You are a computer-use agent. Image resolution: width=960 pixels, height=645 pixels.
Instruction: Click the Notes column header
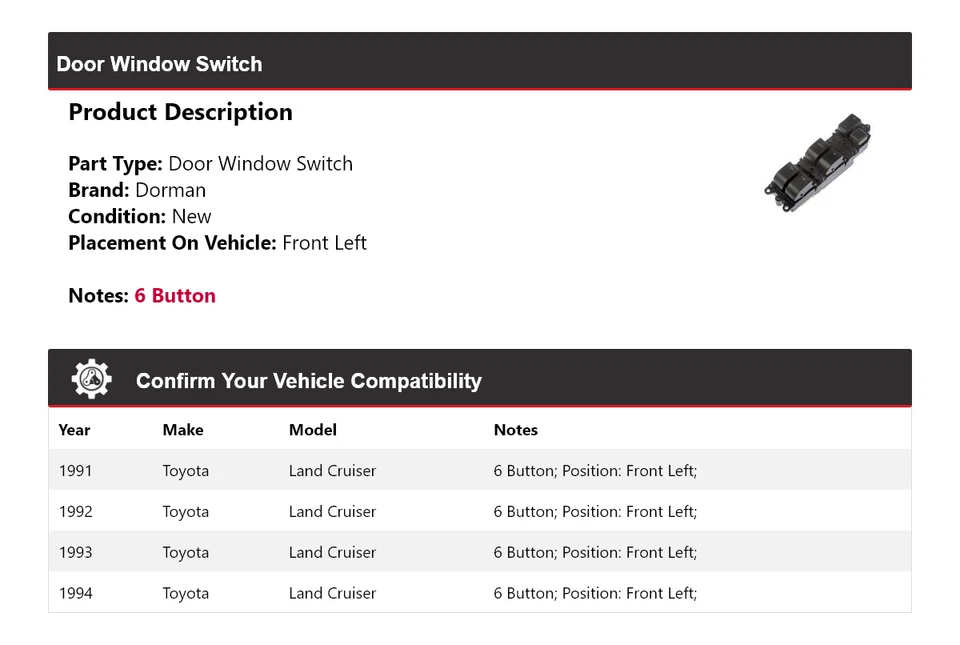tap(516, 430)
